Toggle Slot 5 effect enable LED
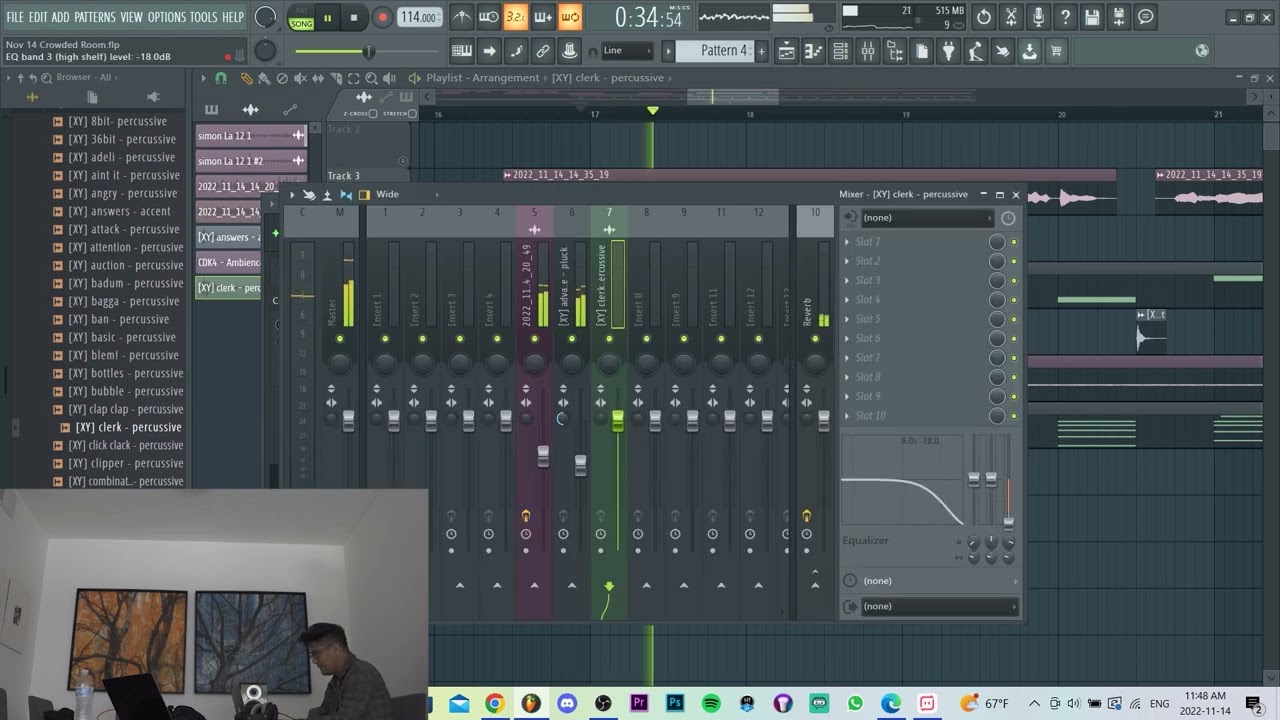Image resolution: width=1280 pixels, height=720 pixels. click(1013, 319)
